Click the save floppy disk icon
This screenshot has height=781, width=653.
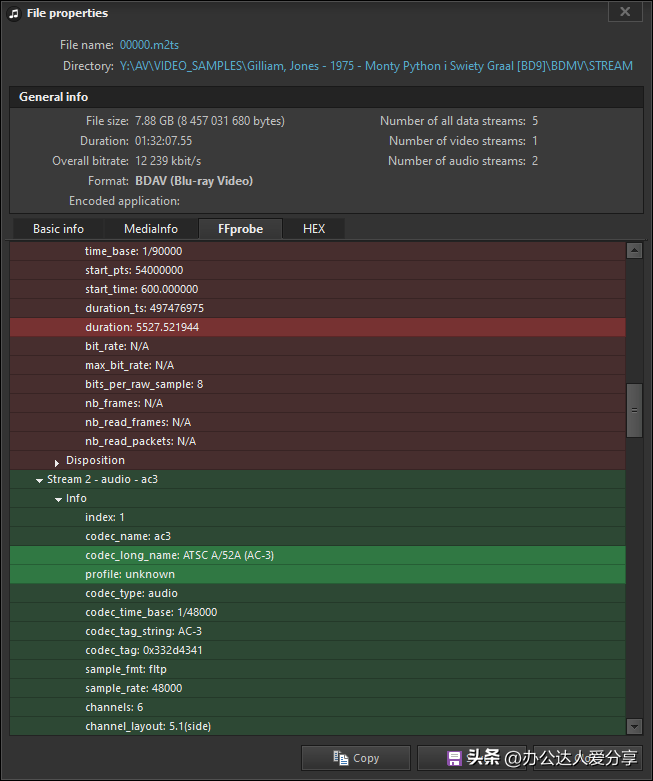point(454,758)
